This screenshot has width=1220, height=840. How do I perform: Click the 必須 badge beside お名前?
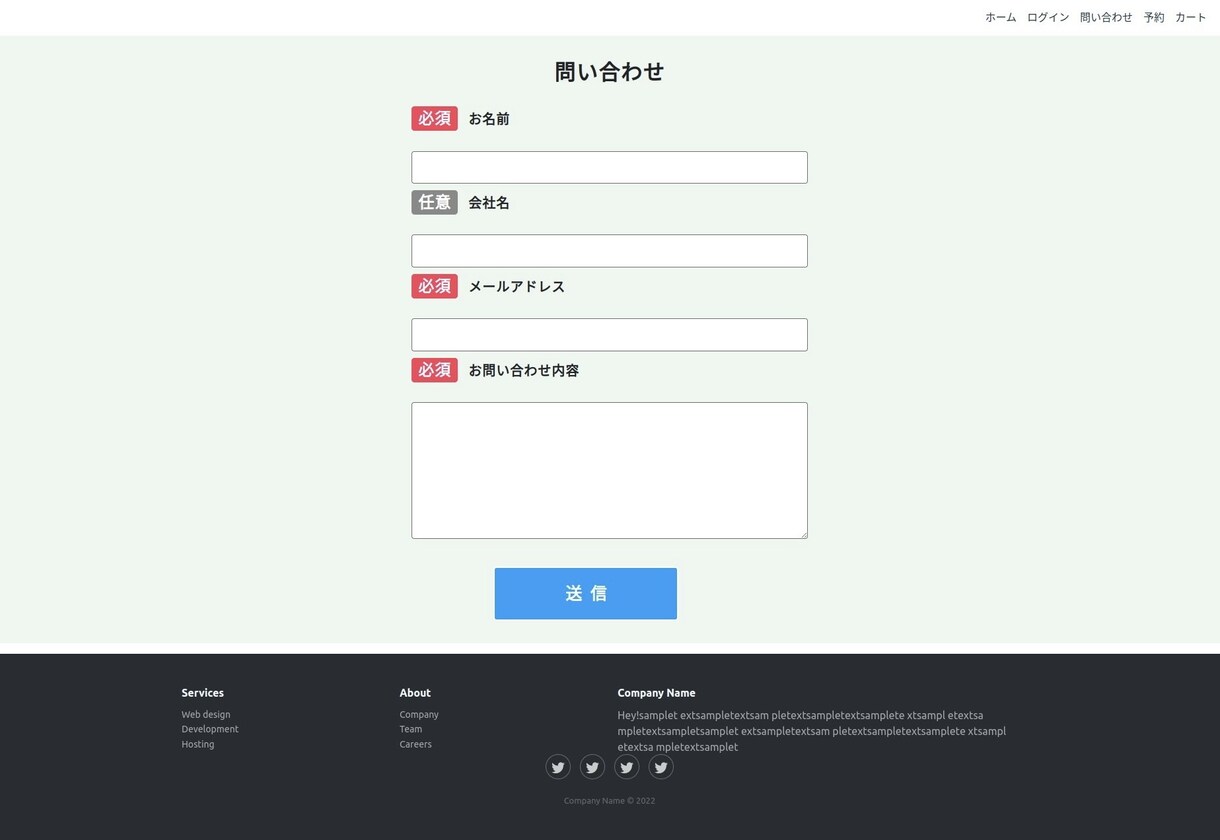click(x=434, y=118)
